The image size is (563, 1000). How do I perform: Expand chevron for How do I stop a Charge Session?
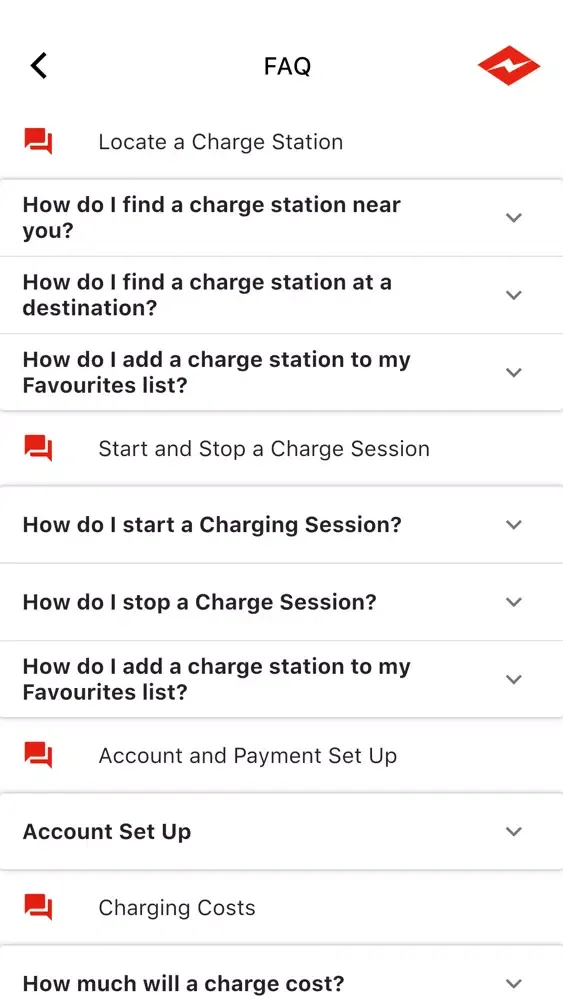point(514,602)
